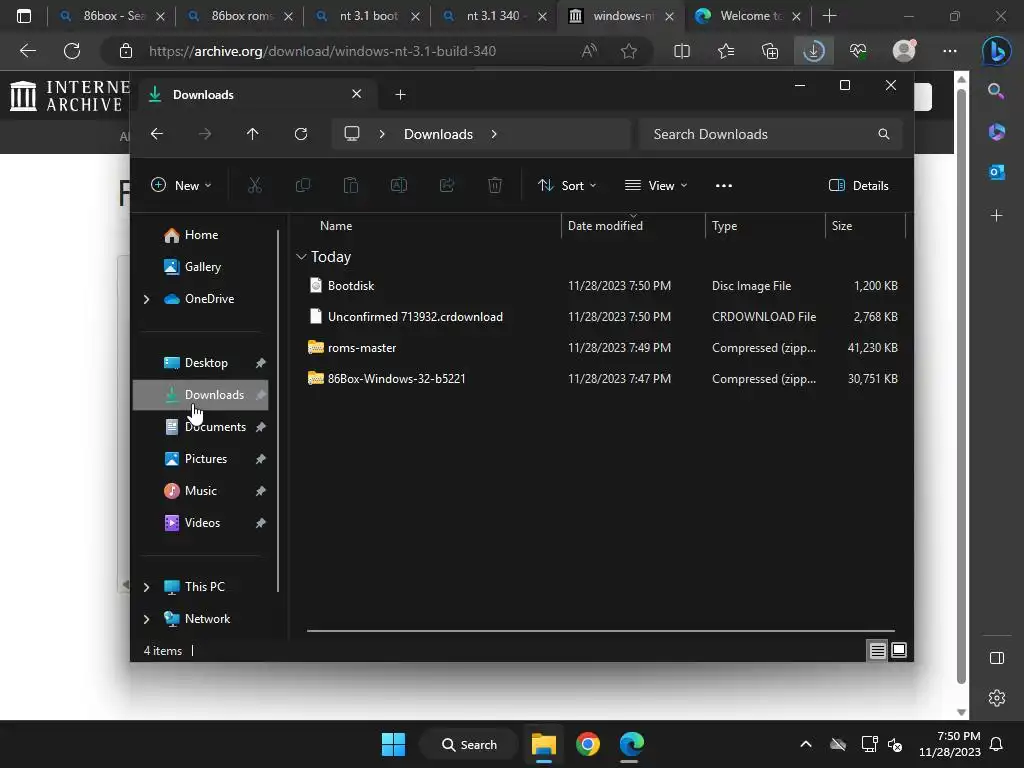Click the Paste clipboard icon in Explorer toolbar
1024x768 pixels.
click(351, 185)
